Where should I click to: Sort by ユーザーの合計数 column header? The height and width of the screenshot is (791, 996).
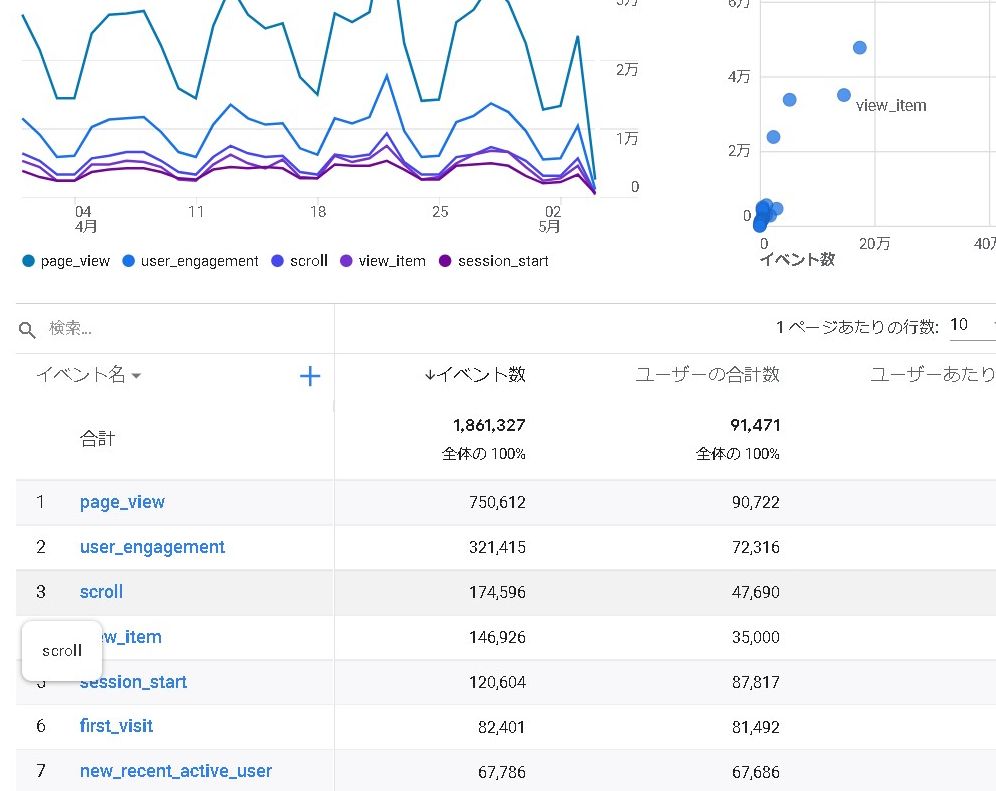[x=707, y=375]
